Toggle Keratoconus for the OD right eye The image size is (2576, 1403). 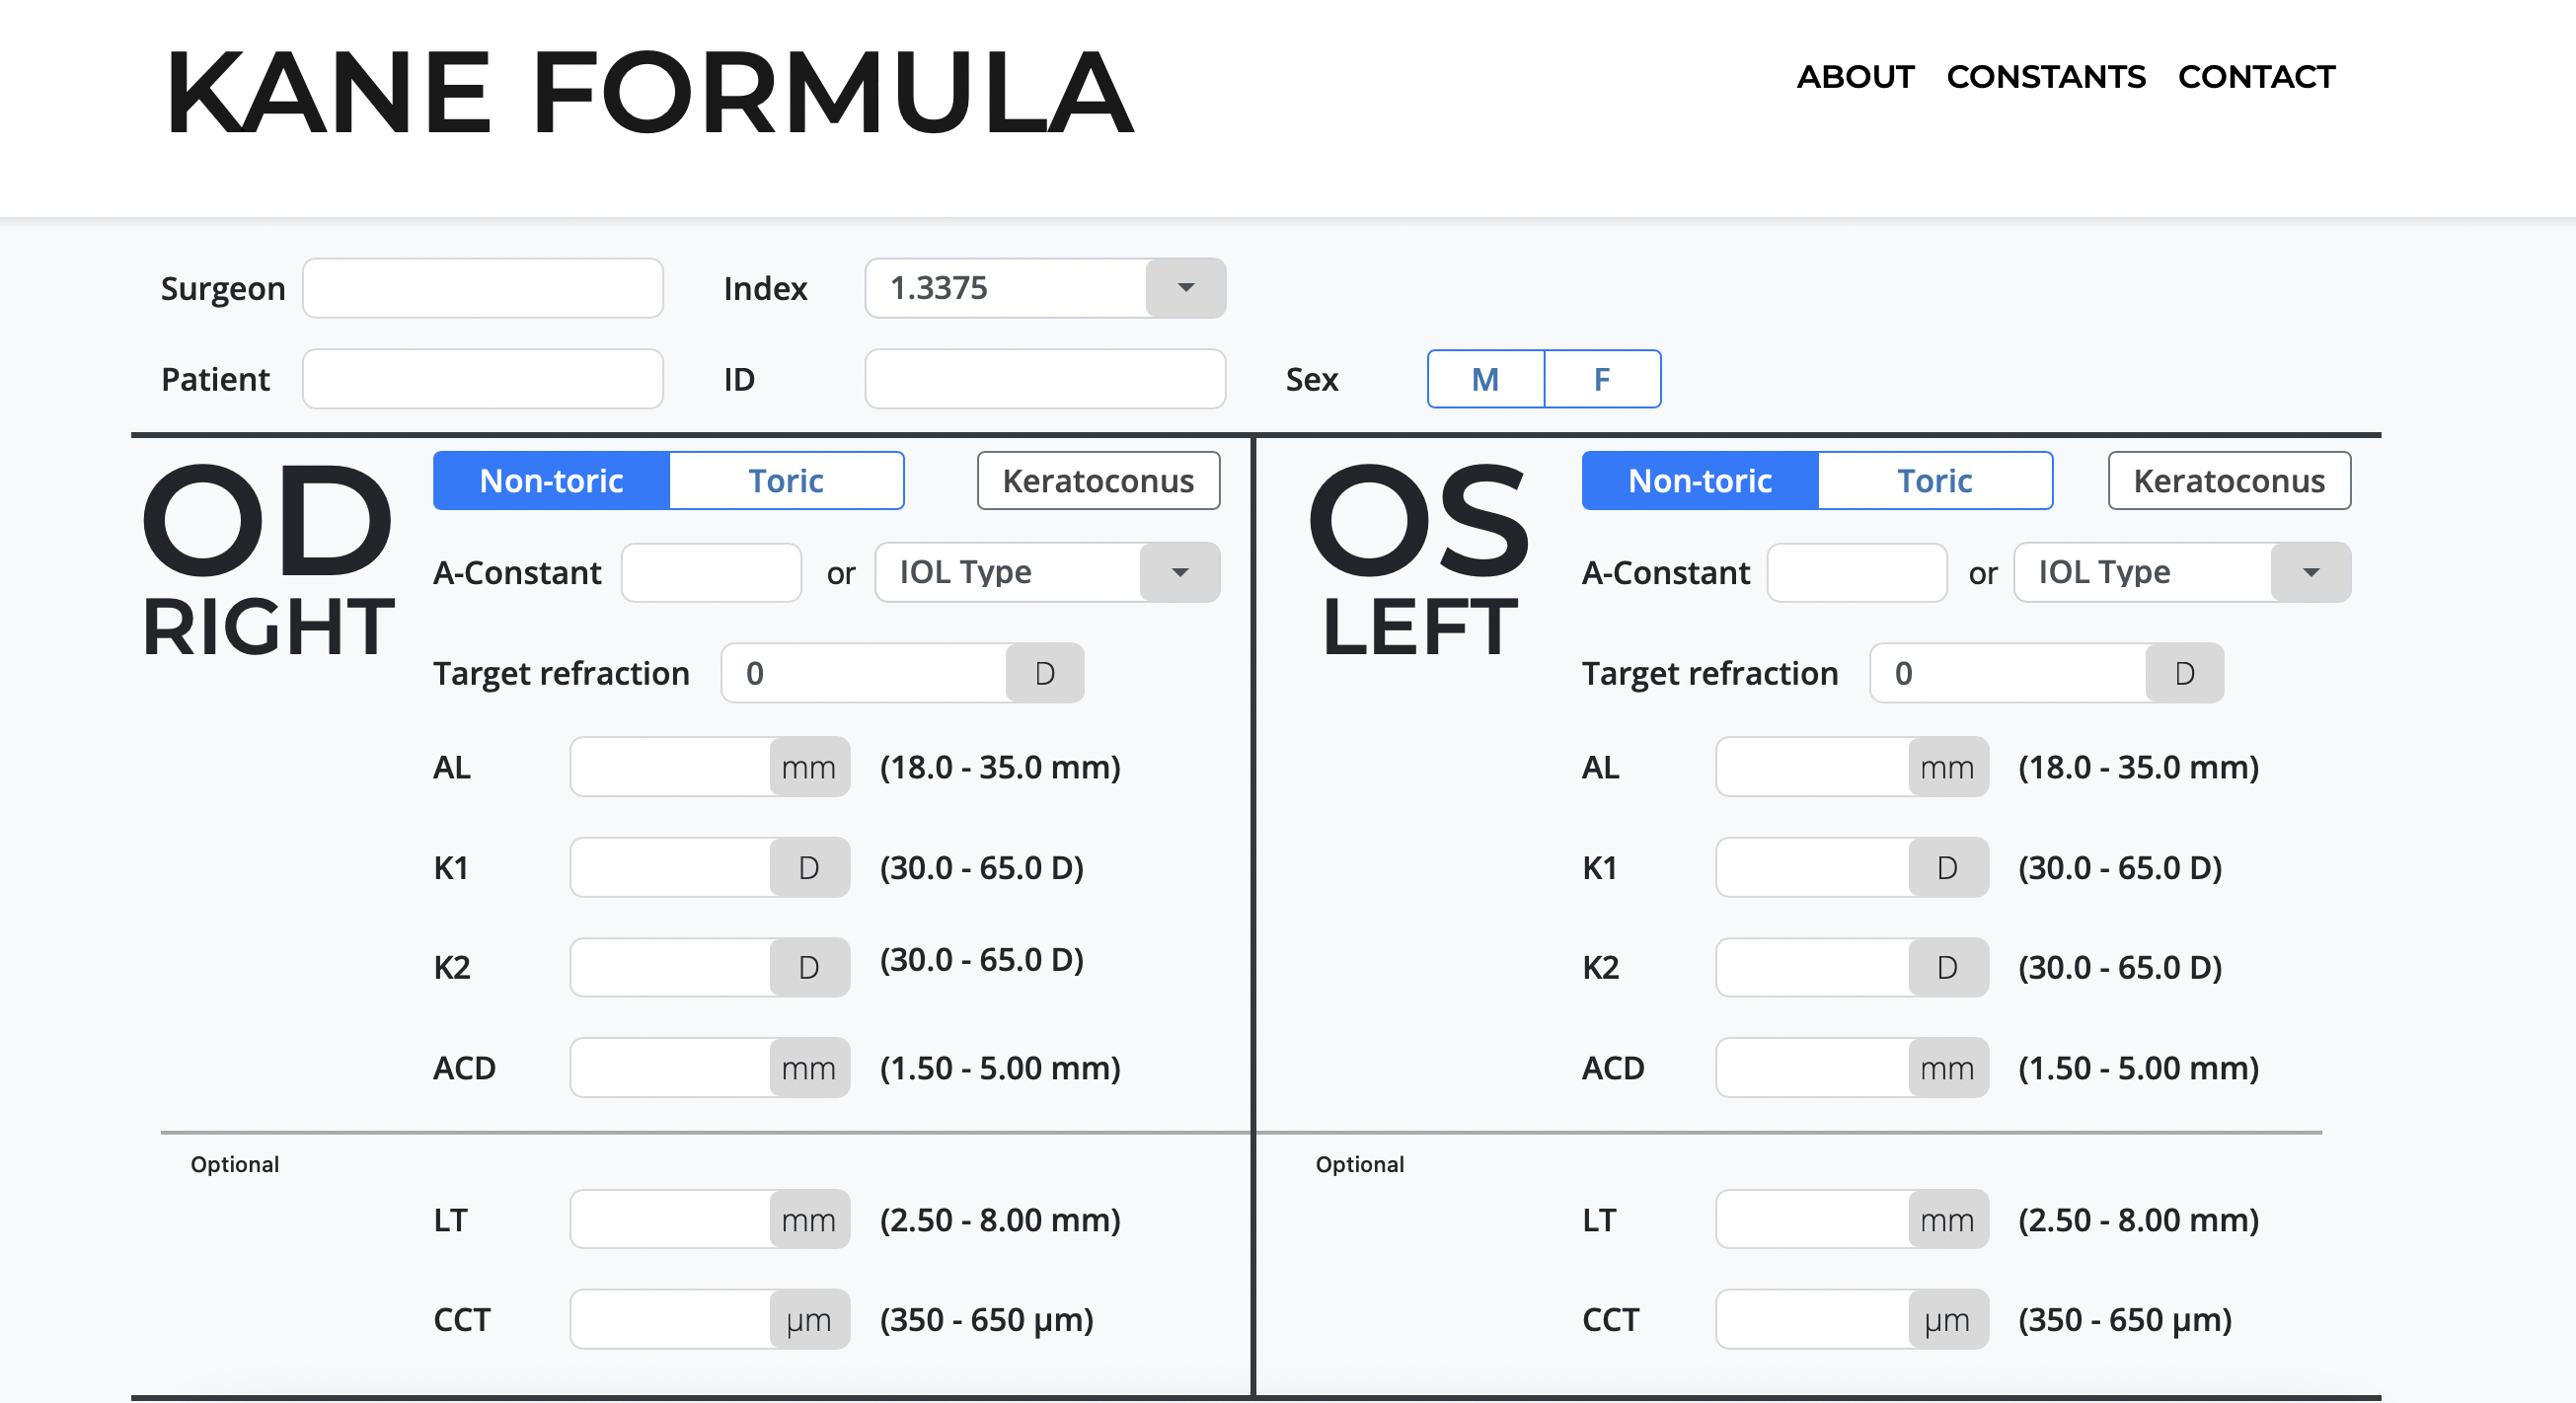click(x=1098, y=481)
